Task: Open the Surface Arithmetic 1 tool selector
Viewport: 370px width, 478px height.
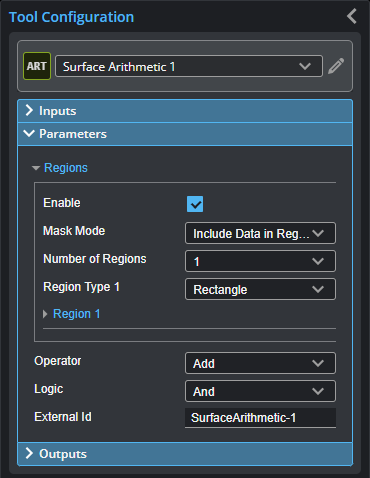Action: click(x=189, y=66)
